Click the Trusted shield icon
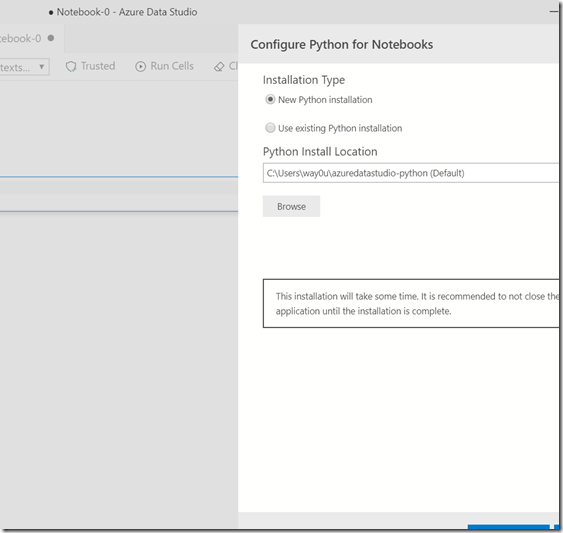Image resolution: width=563 pixels, height=533 pixels. point(71,66)
